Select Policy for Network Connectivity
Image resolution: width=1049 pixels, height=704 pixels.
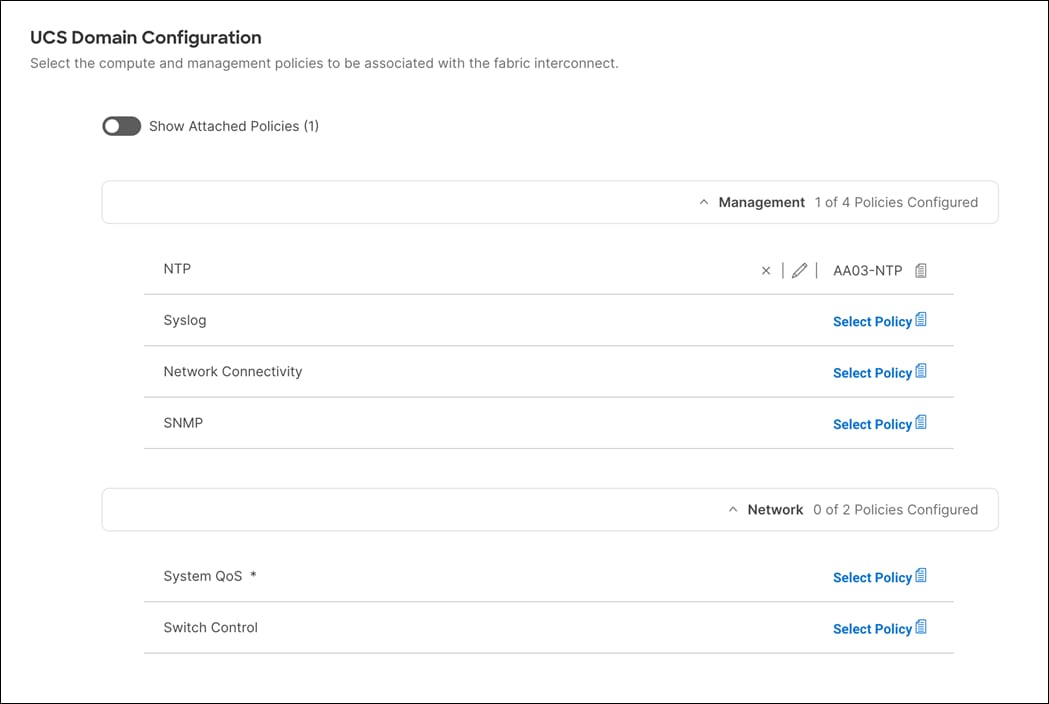[872, 372]
